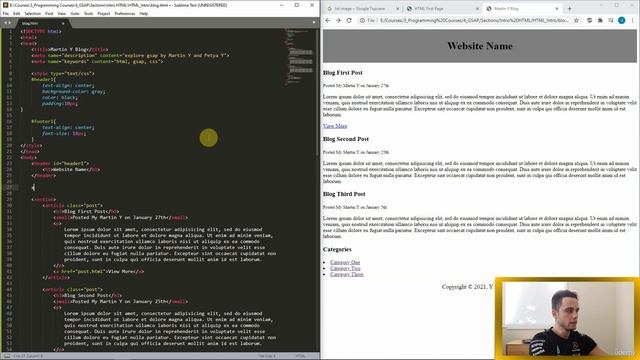Open the Category Two link
The height and width of the screenshot is (360, 640).
pyautogui.click(x=345, y=269)
